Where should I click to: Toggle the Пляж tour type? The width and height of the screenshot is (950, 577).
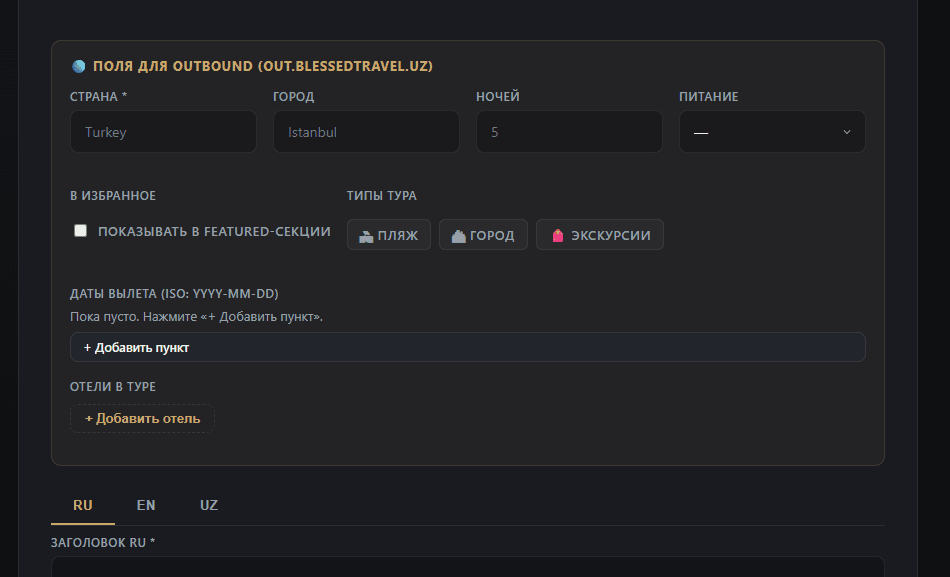389,235
